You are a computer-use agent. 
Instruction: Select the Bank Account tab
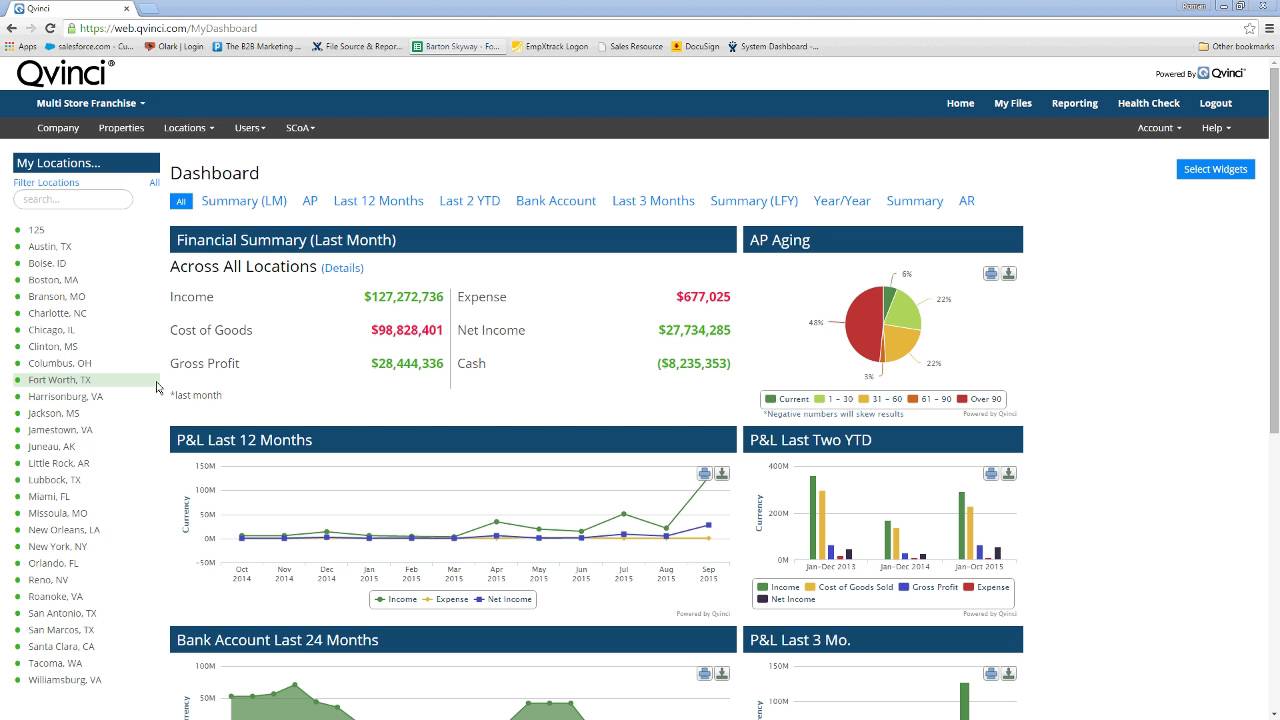[x=556, y=201]
